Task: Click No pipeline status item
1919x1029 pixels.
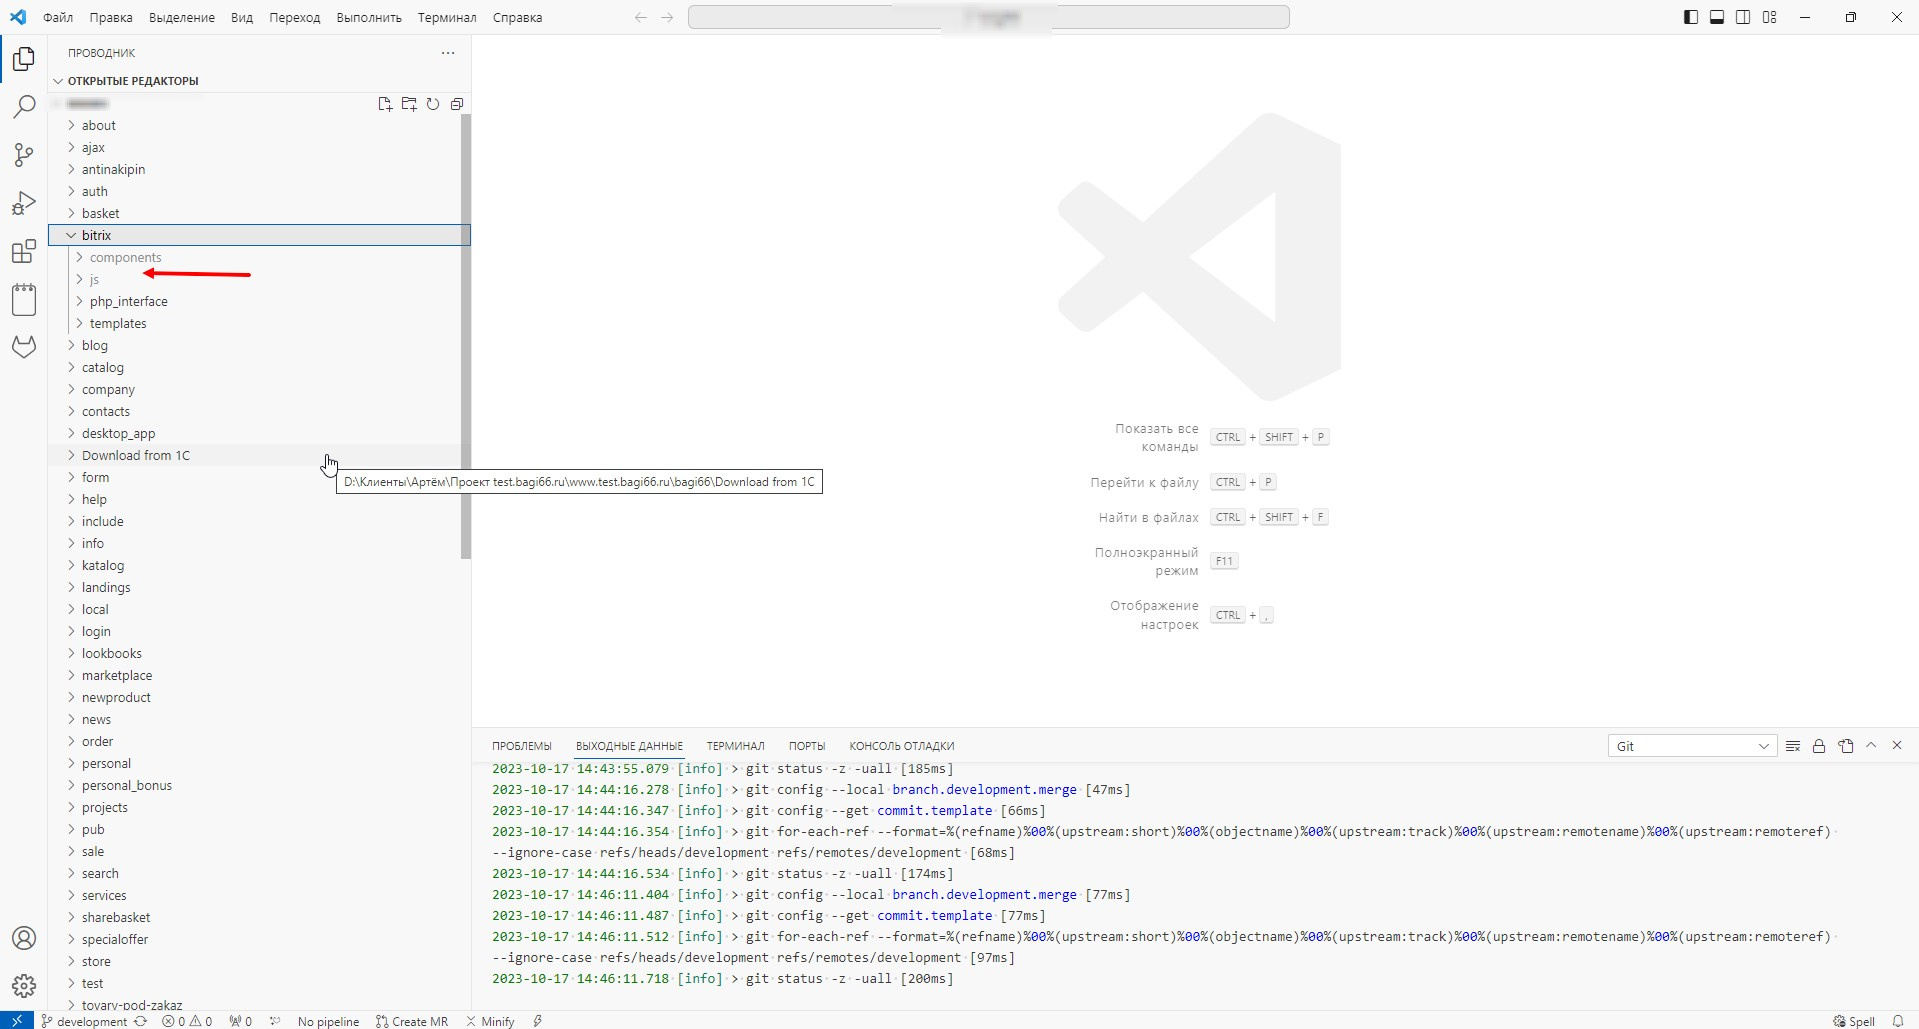Action: 328,1021
